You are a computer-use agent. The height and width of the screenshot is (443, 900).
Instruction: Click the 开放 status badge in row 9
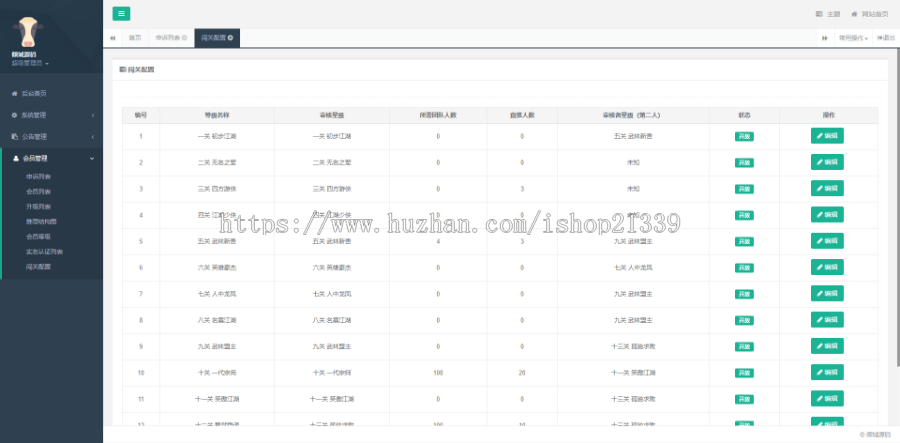click(744, 347)
